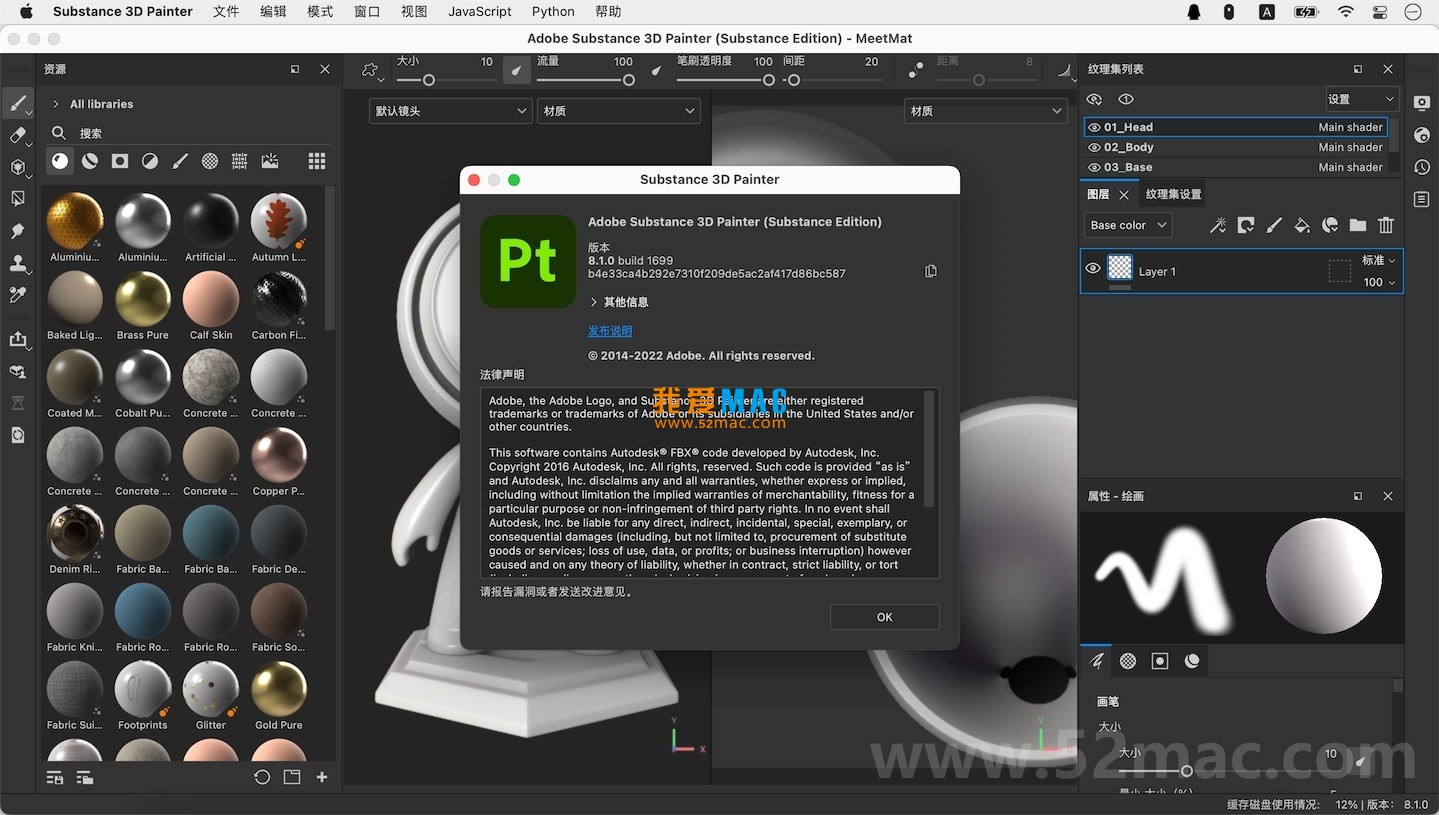
Task: Open Layer 1 blend mode 标准 dropdown
Action: point(1378,260)
